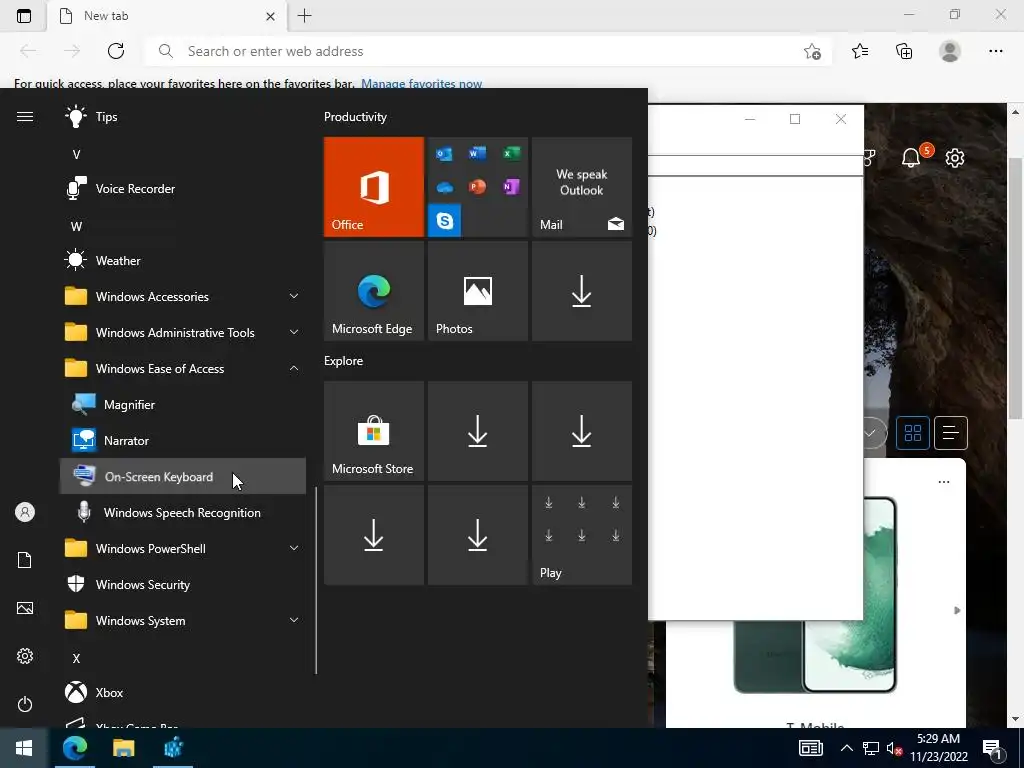
Task: Open the Edge Favorites panel
Action: pyautogui.click(x=860, y=51)
